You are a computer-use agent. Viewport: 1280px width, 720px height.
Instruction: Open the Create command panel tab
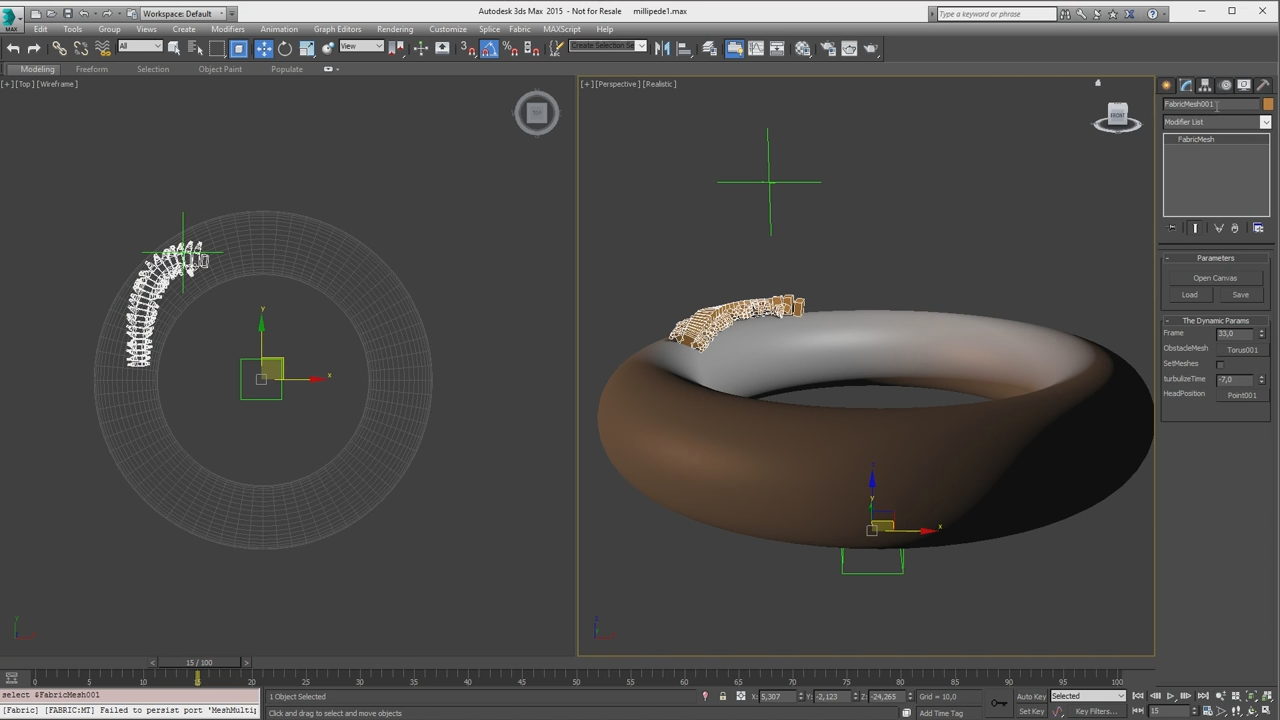click(1166, 85)
